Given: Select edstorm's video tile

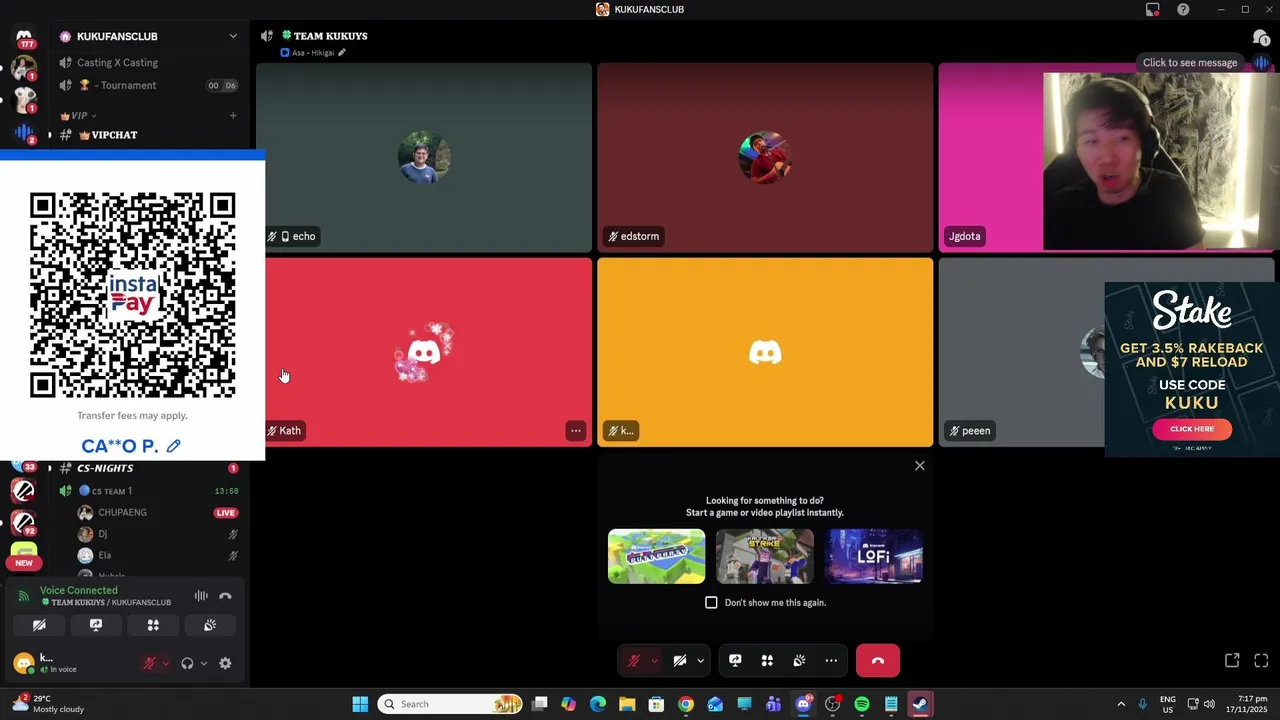Looking at the screenshot, I should pyautogui.click(x=765, y=158).
